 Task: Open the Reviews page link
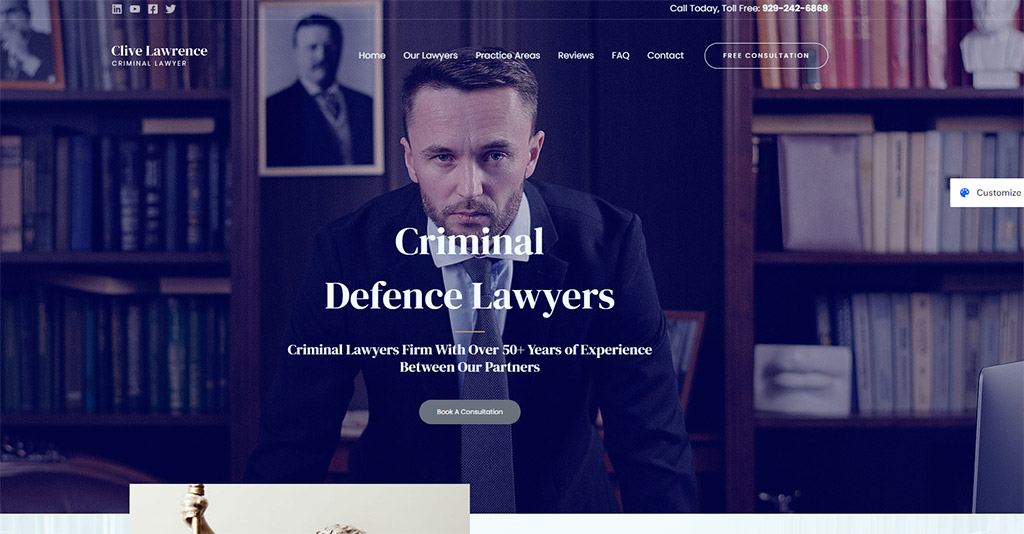575,55
